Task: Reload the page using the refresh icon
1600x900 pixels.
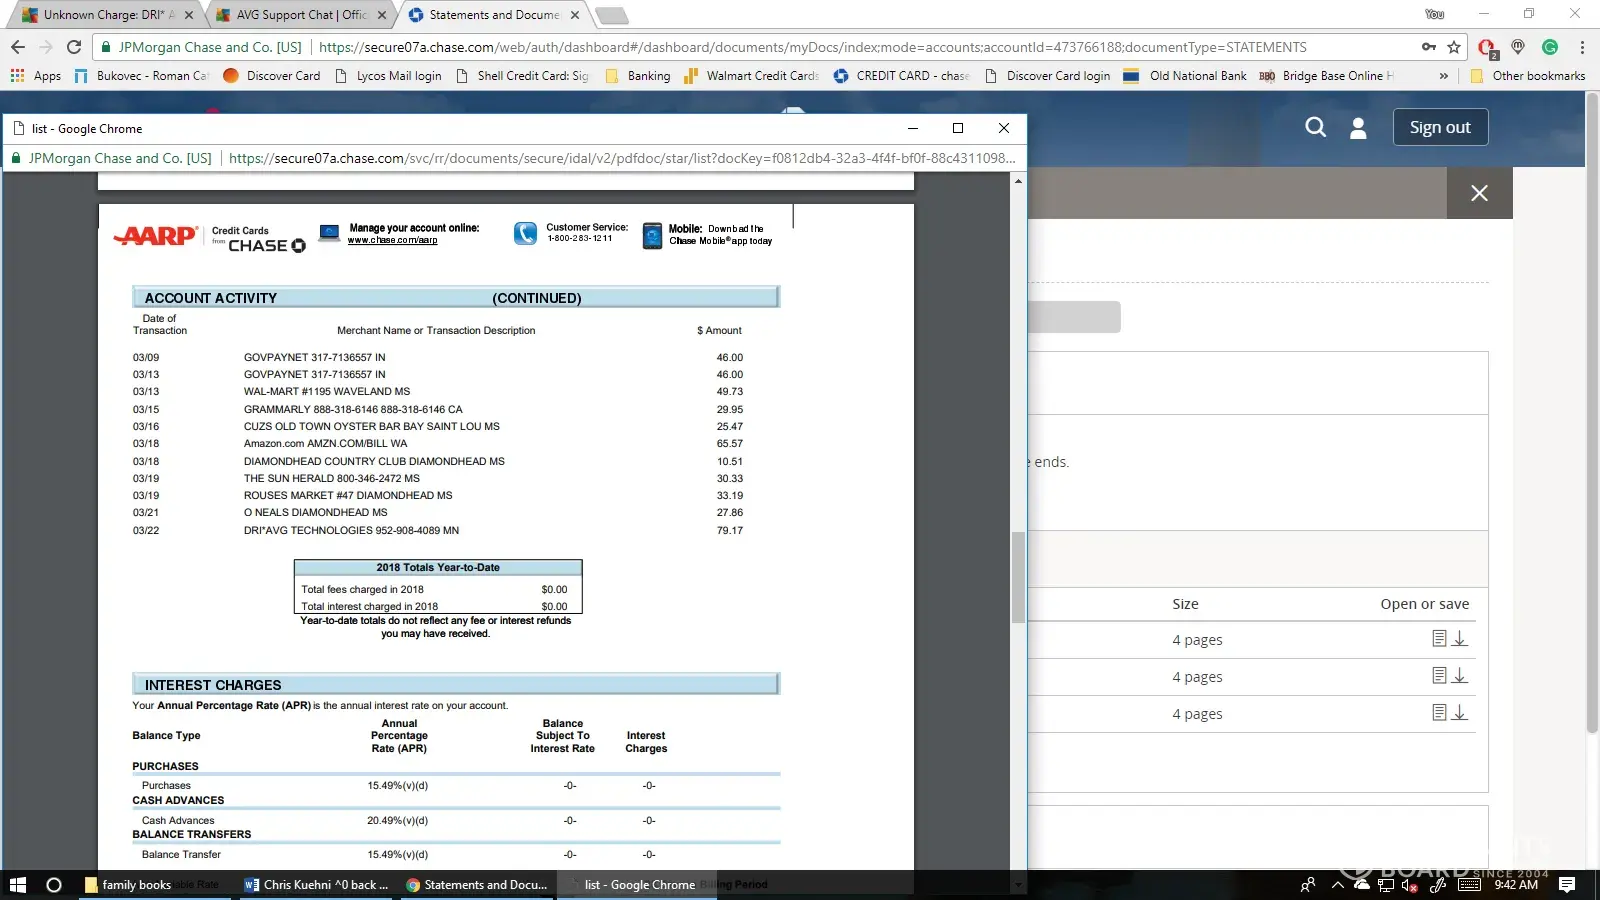Action: pyautogui.click(x=73, y=47)
